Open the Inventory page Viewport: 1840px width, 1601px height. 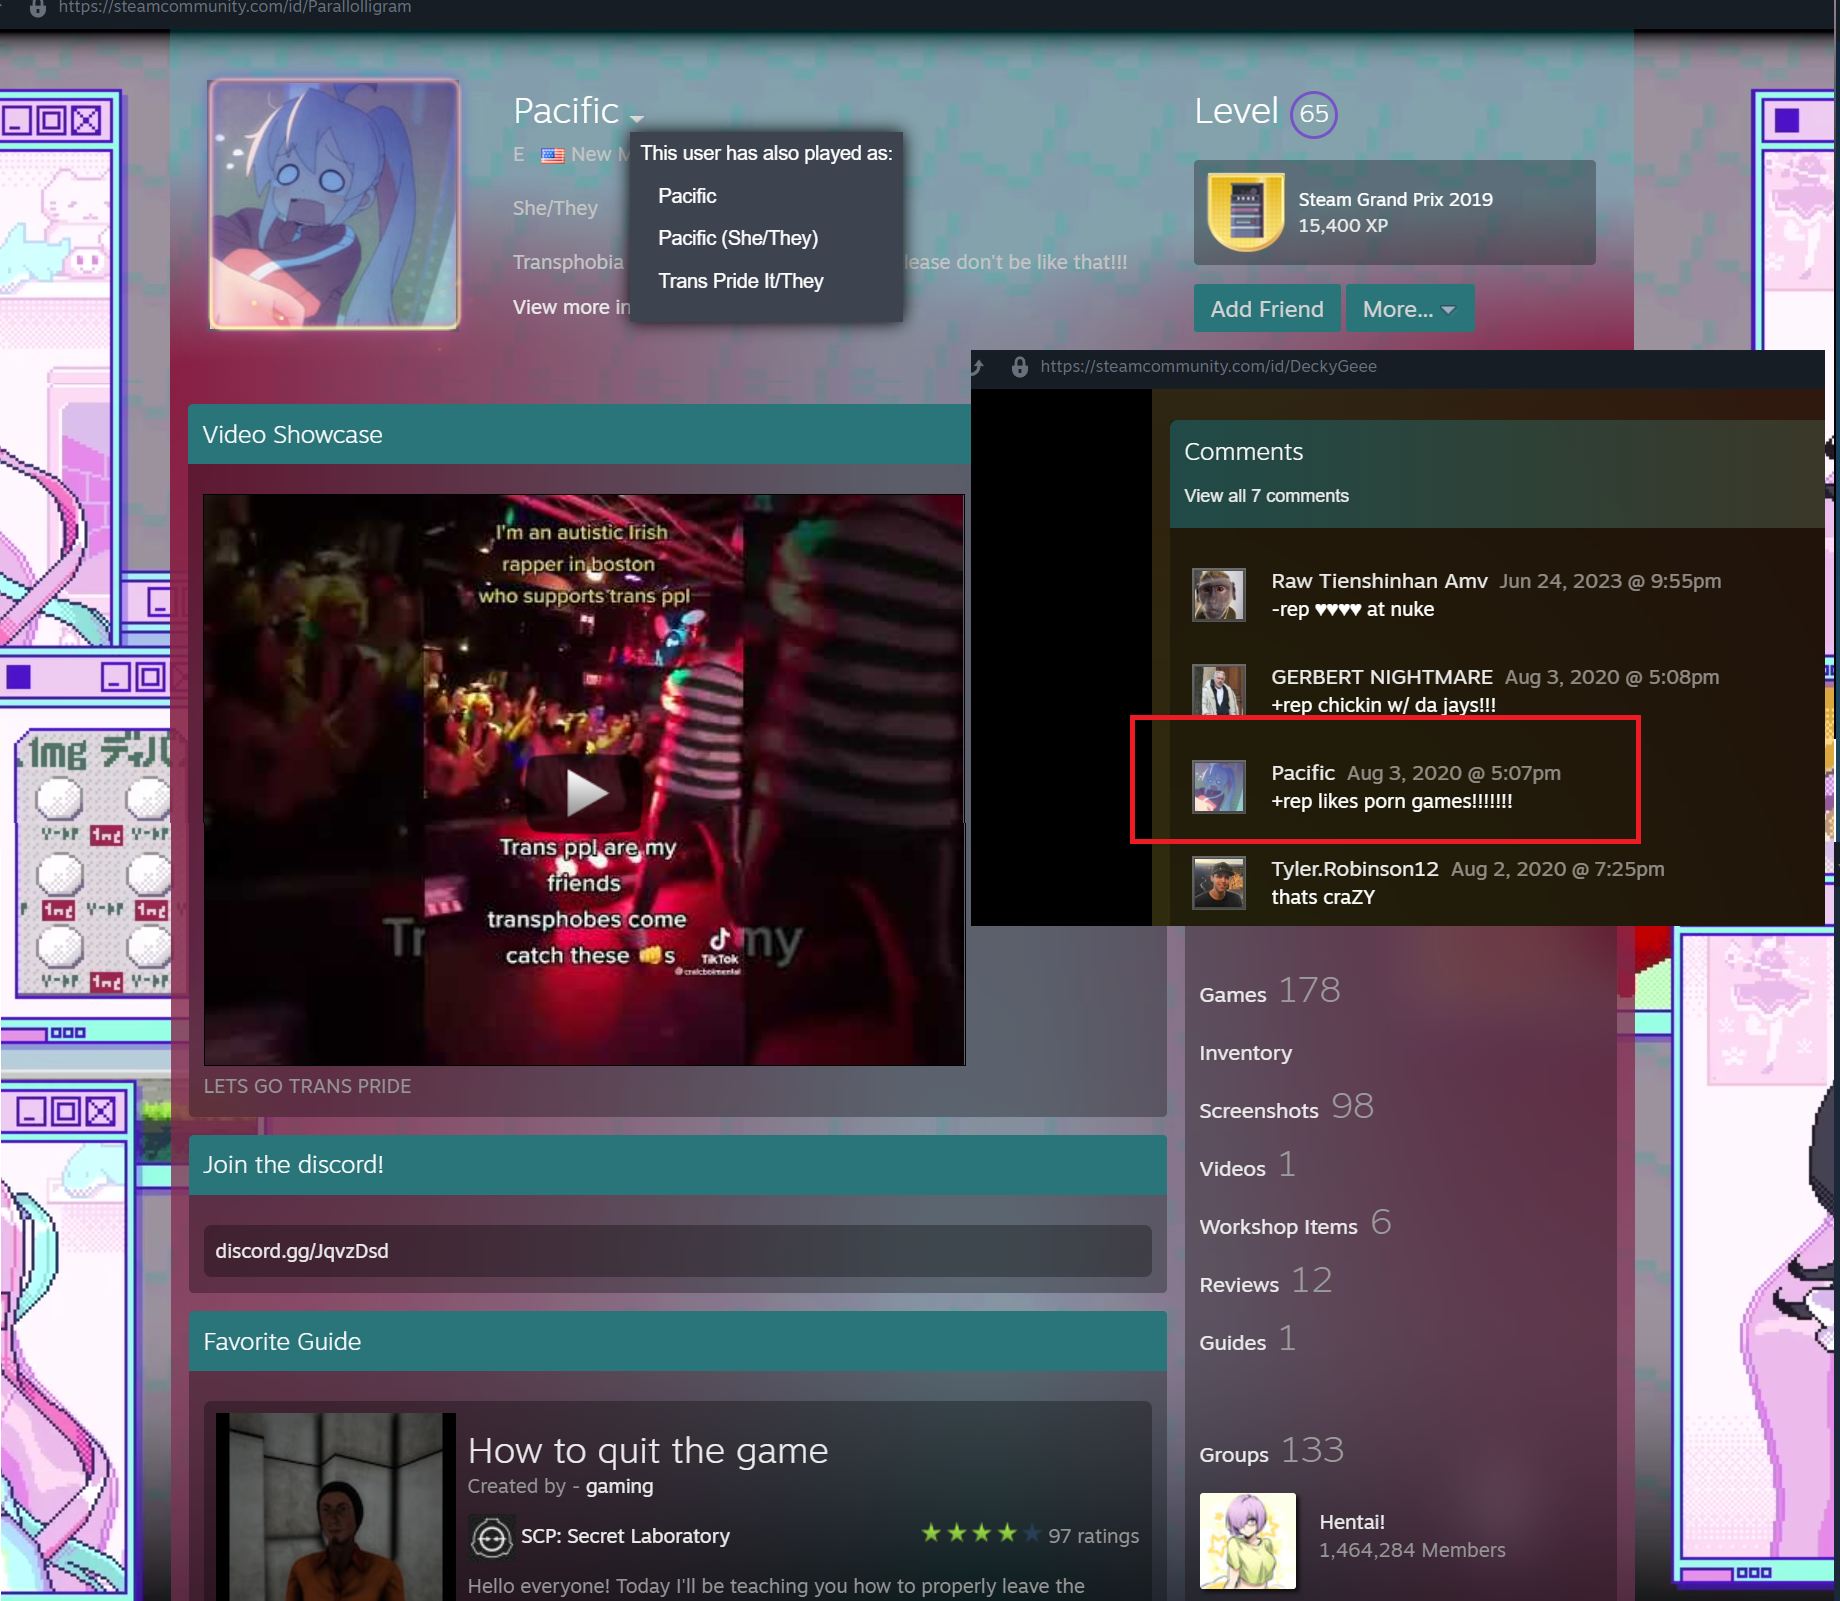pos(1245,1053)
